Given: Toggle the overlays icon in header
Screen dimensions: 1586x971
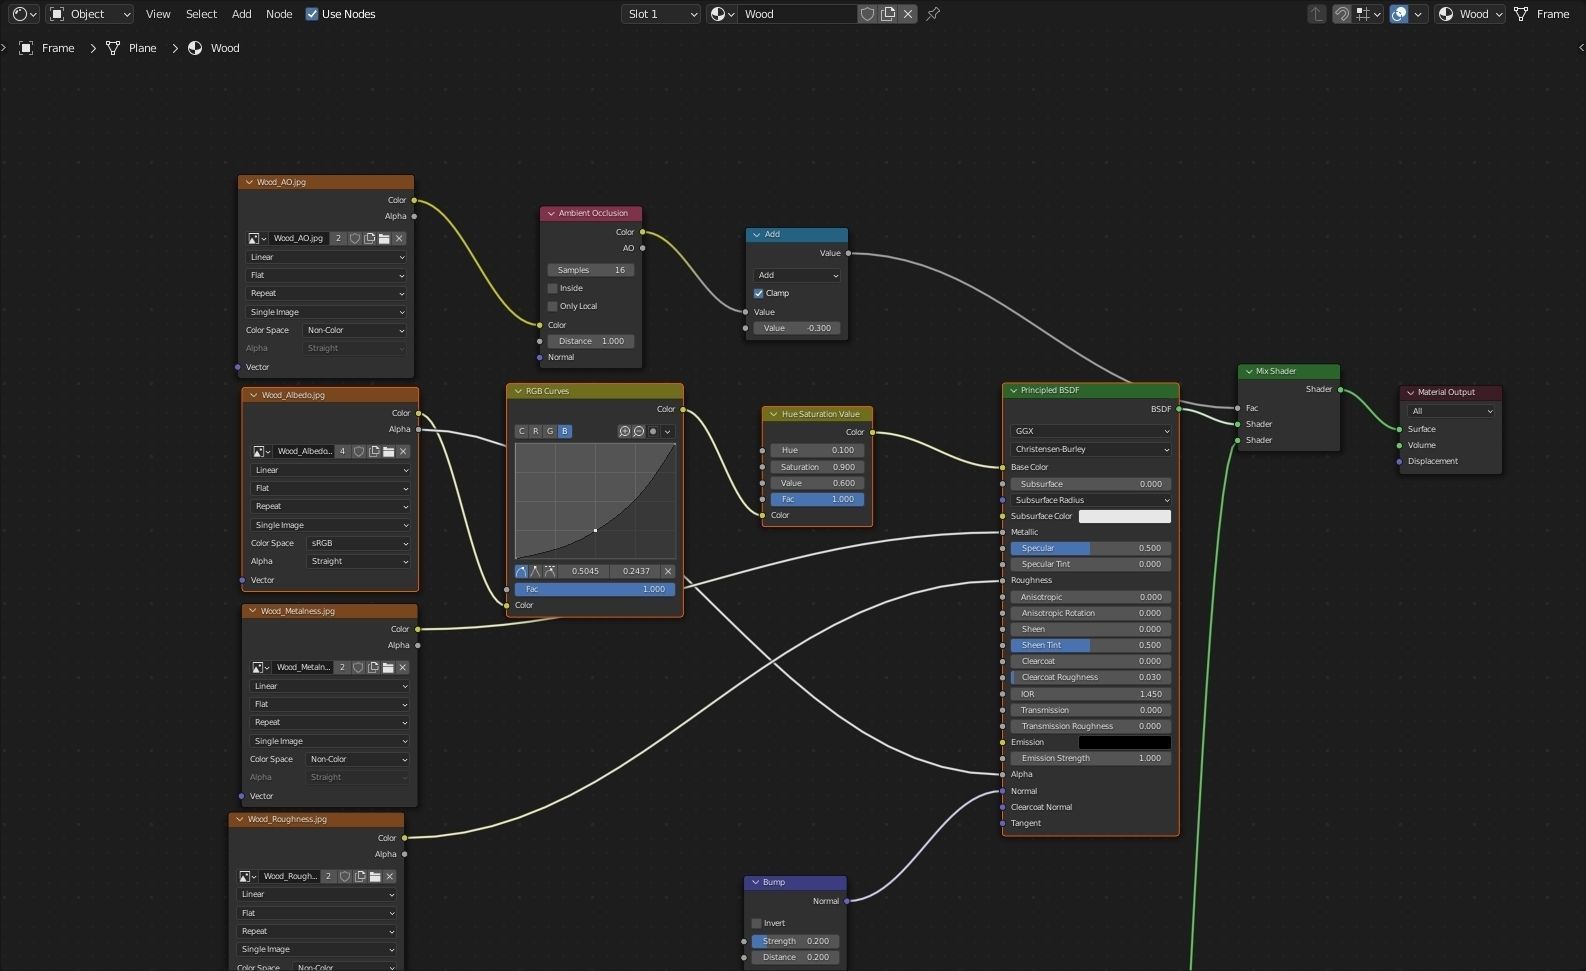Looking at the screenshot, I should [x=1400, y=14].
